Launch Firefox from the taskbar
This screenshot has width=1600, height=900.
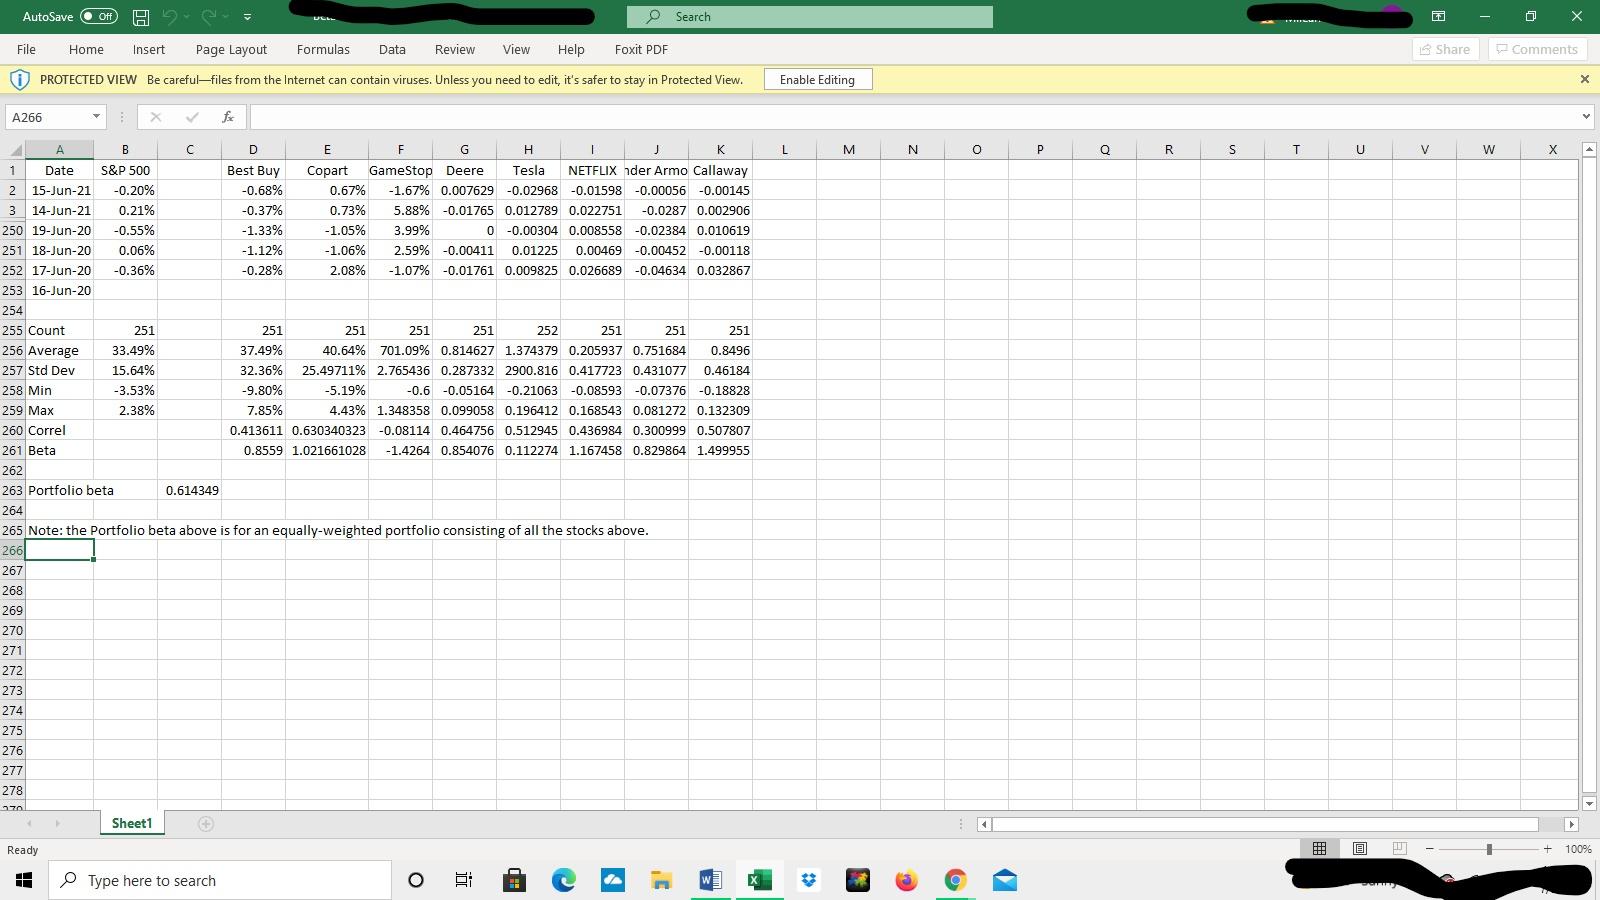point(906,880)
